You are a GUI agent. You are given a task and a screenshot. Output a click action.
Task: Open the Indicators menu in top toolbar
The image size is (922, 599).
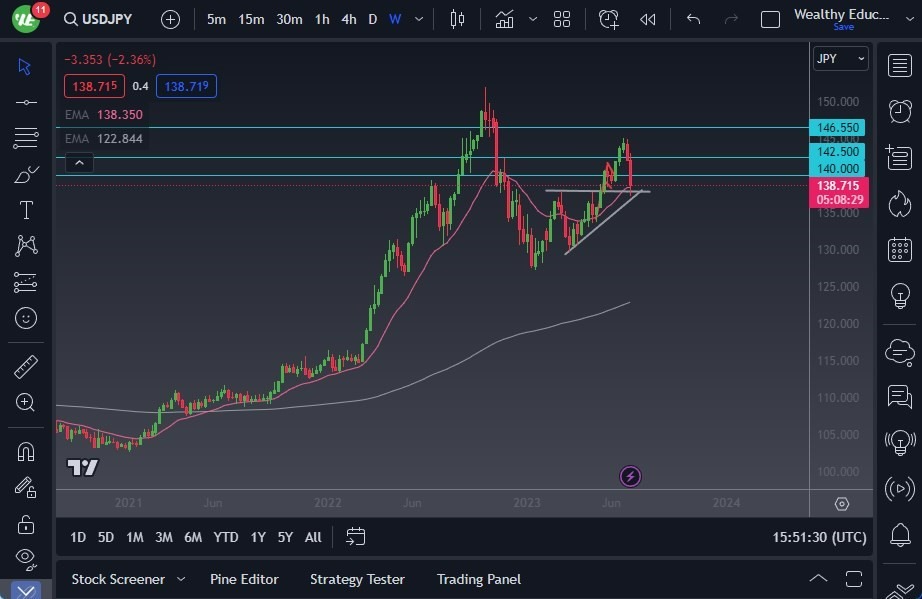coord(503,18)
